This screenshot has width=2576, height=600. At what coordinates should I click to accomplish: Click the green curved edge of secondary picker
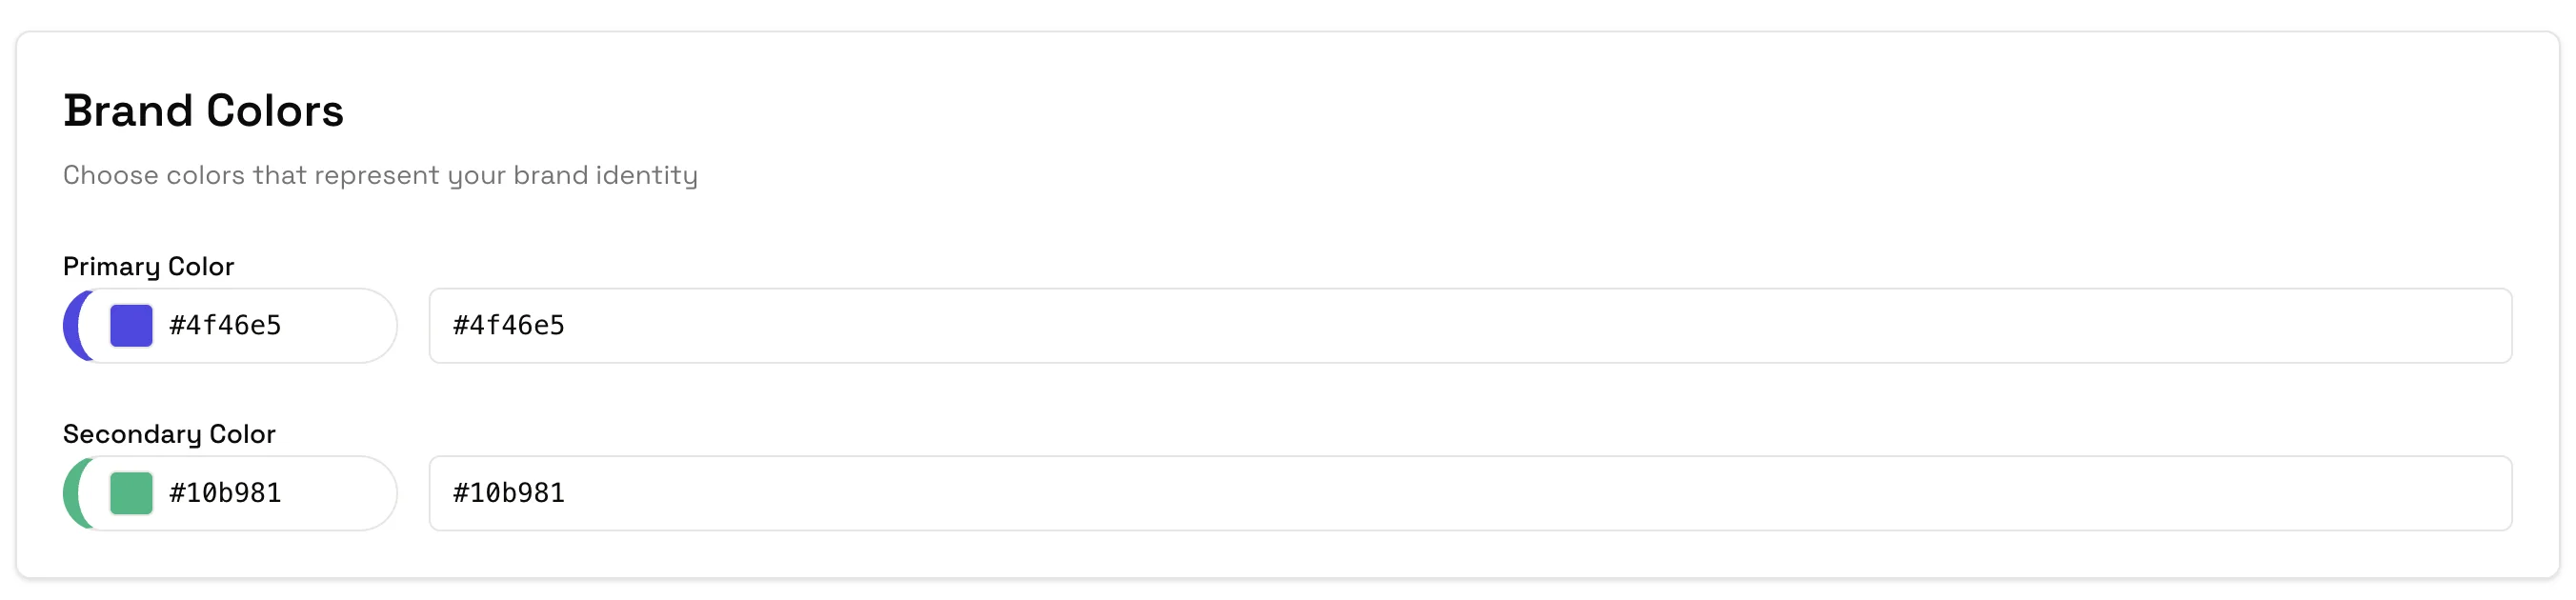click(x=73, y=493)
